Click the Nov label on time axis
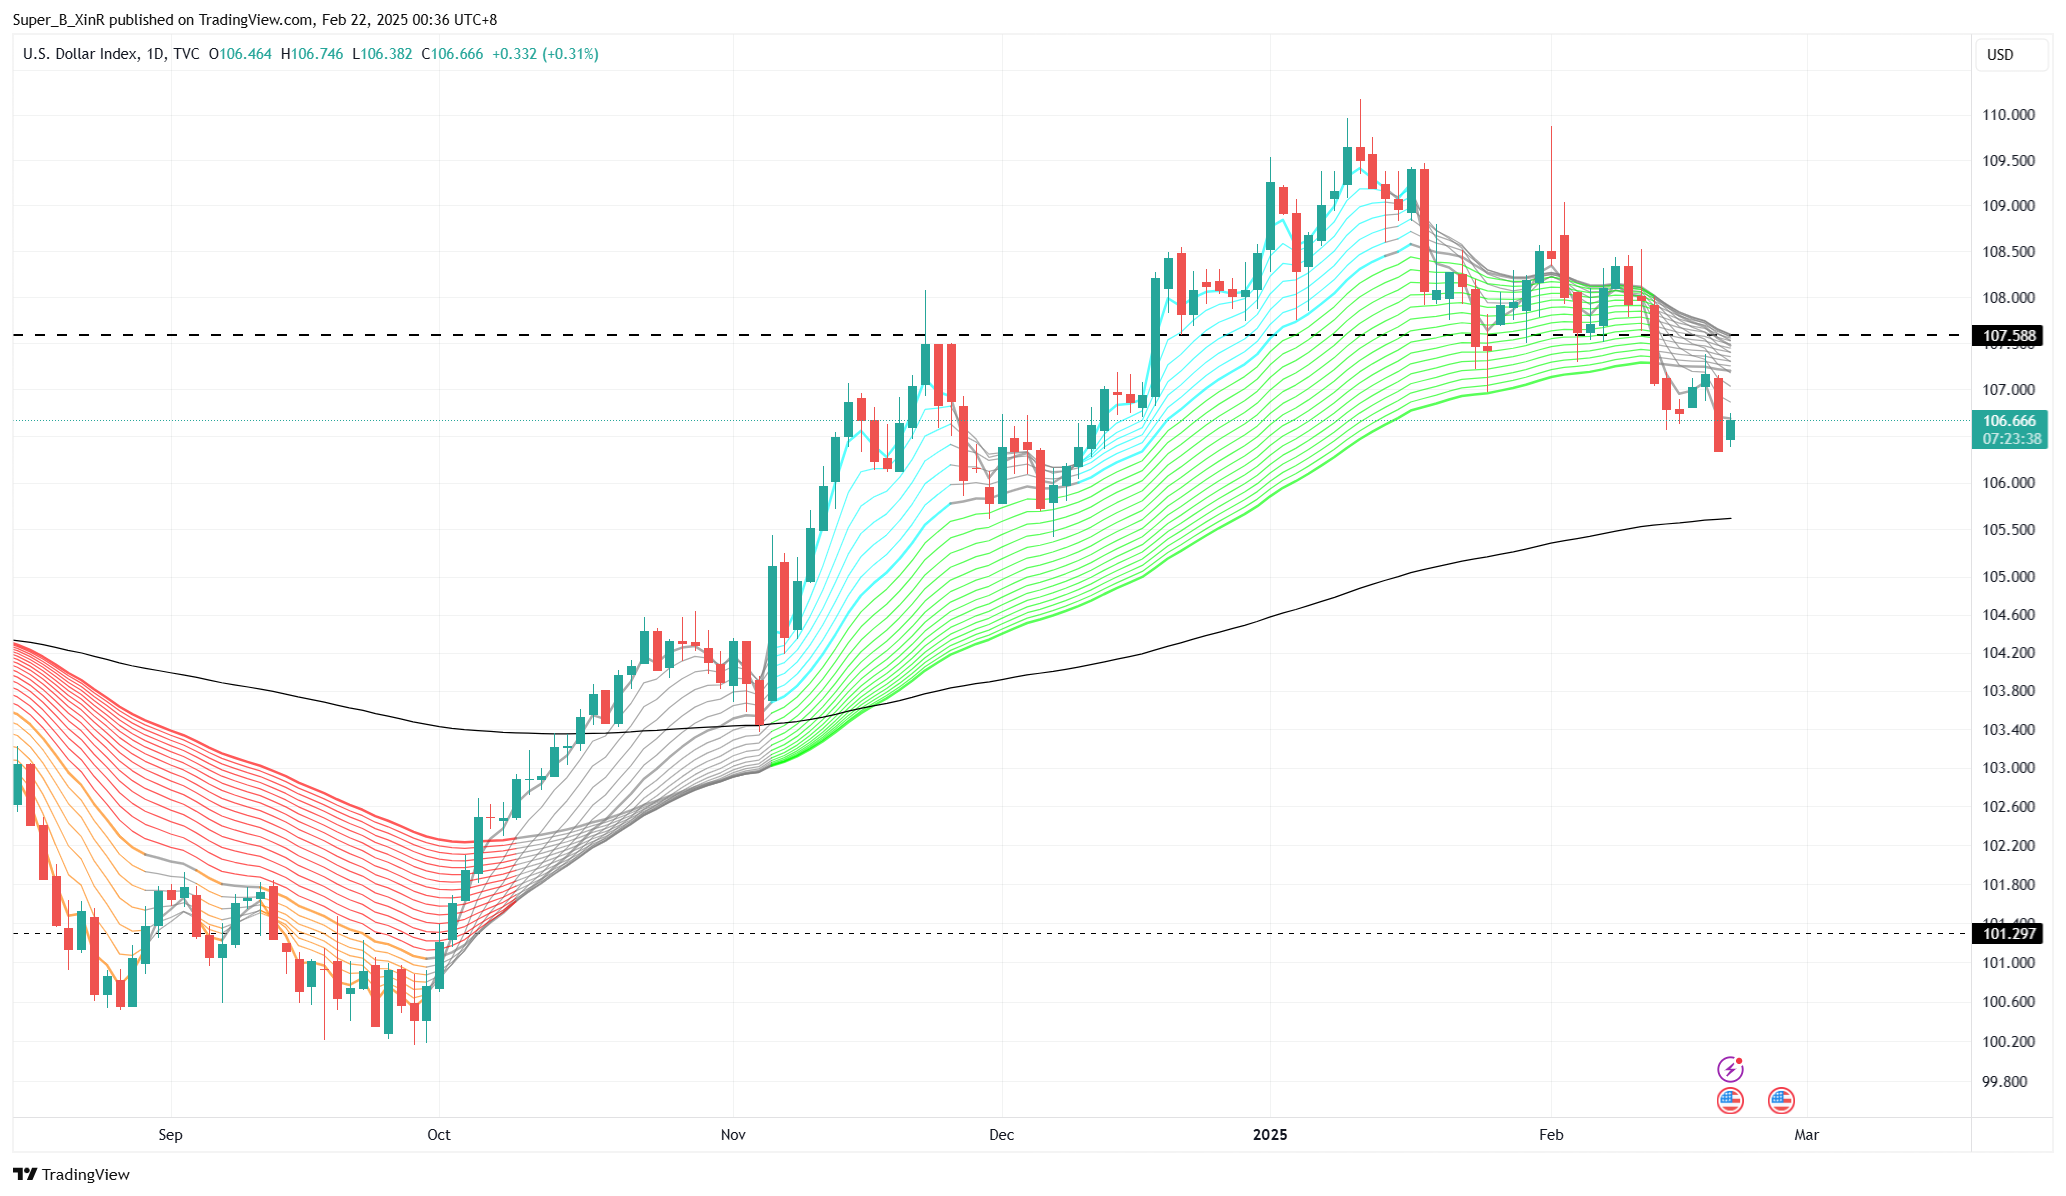This screenshot has height=1196, width=2066. (x=733, y=1135)
